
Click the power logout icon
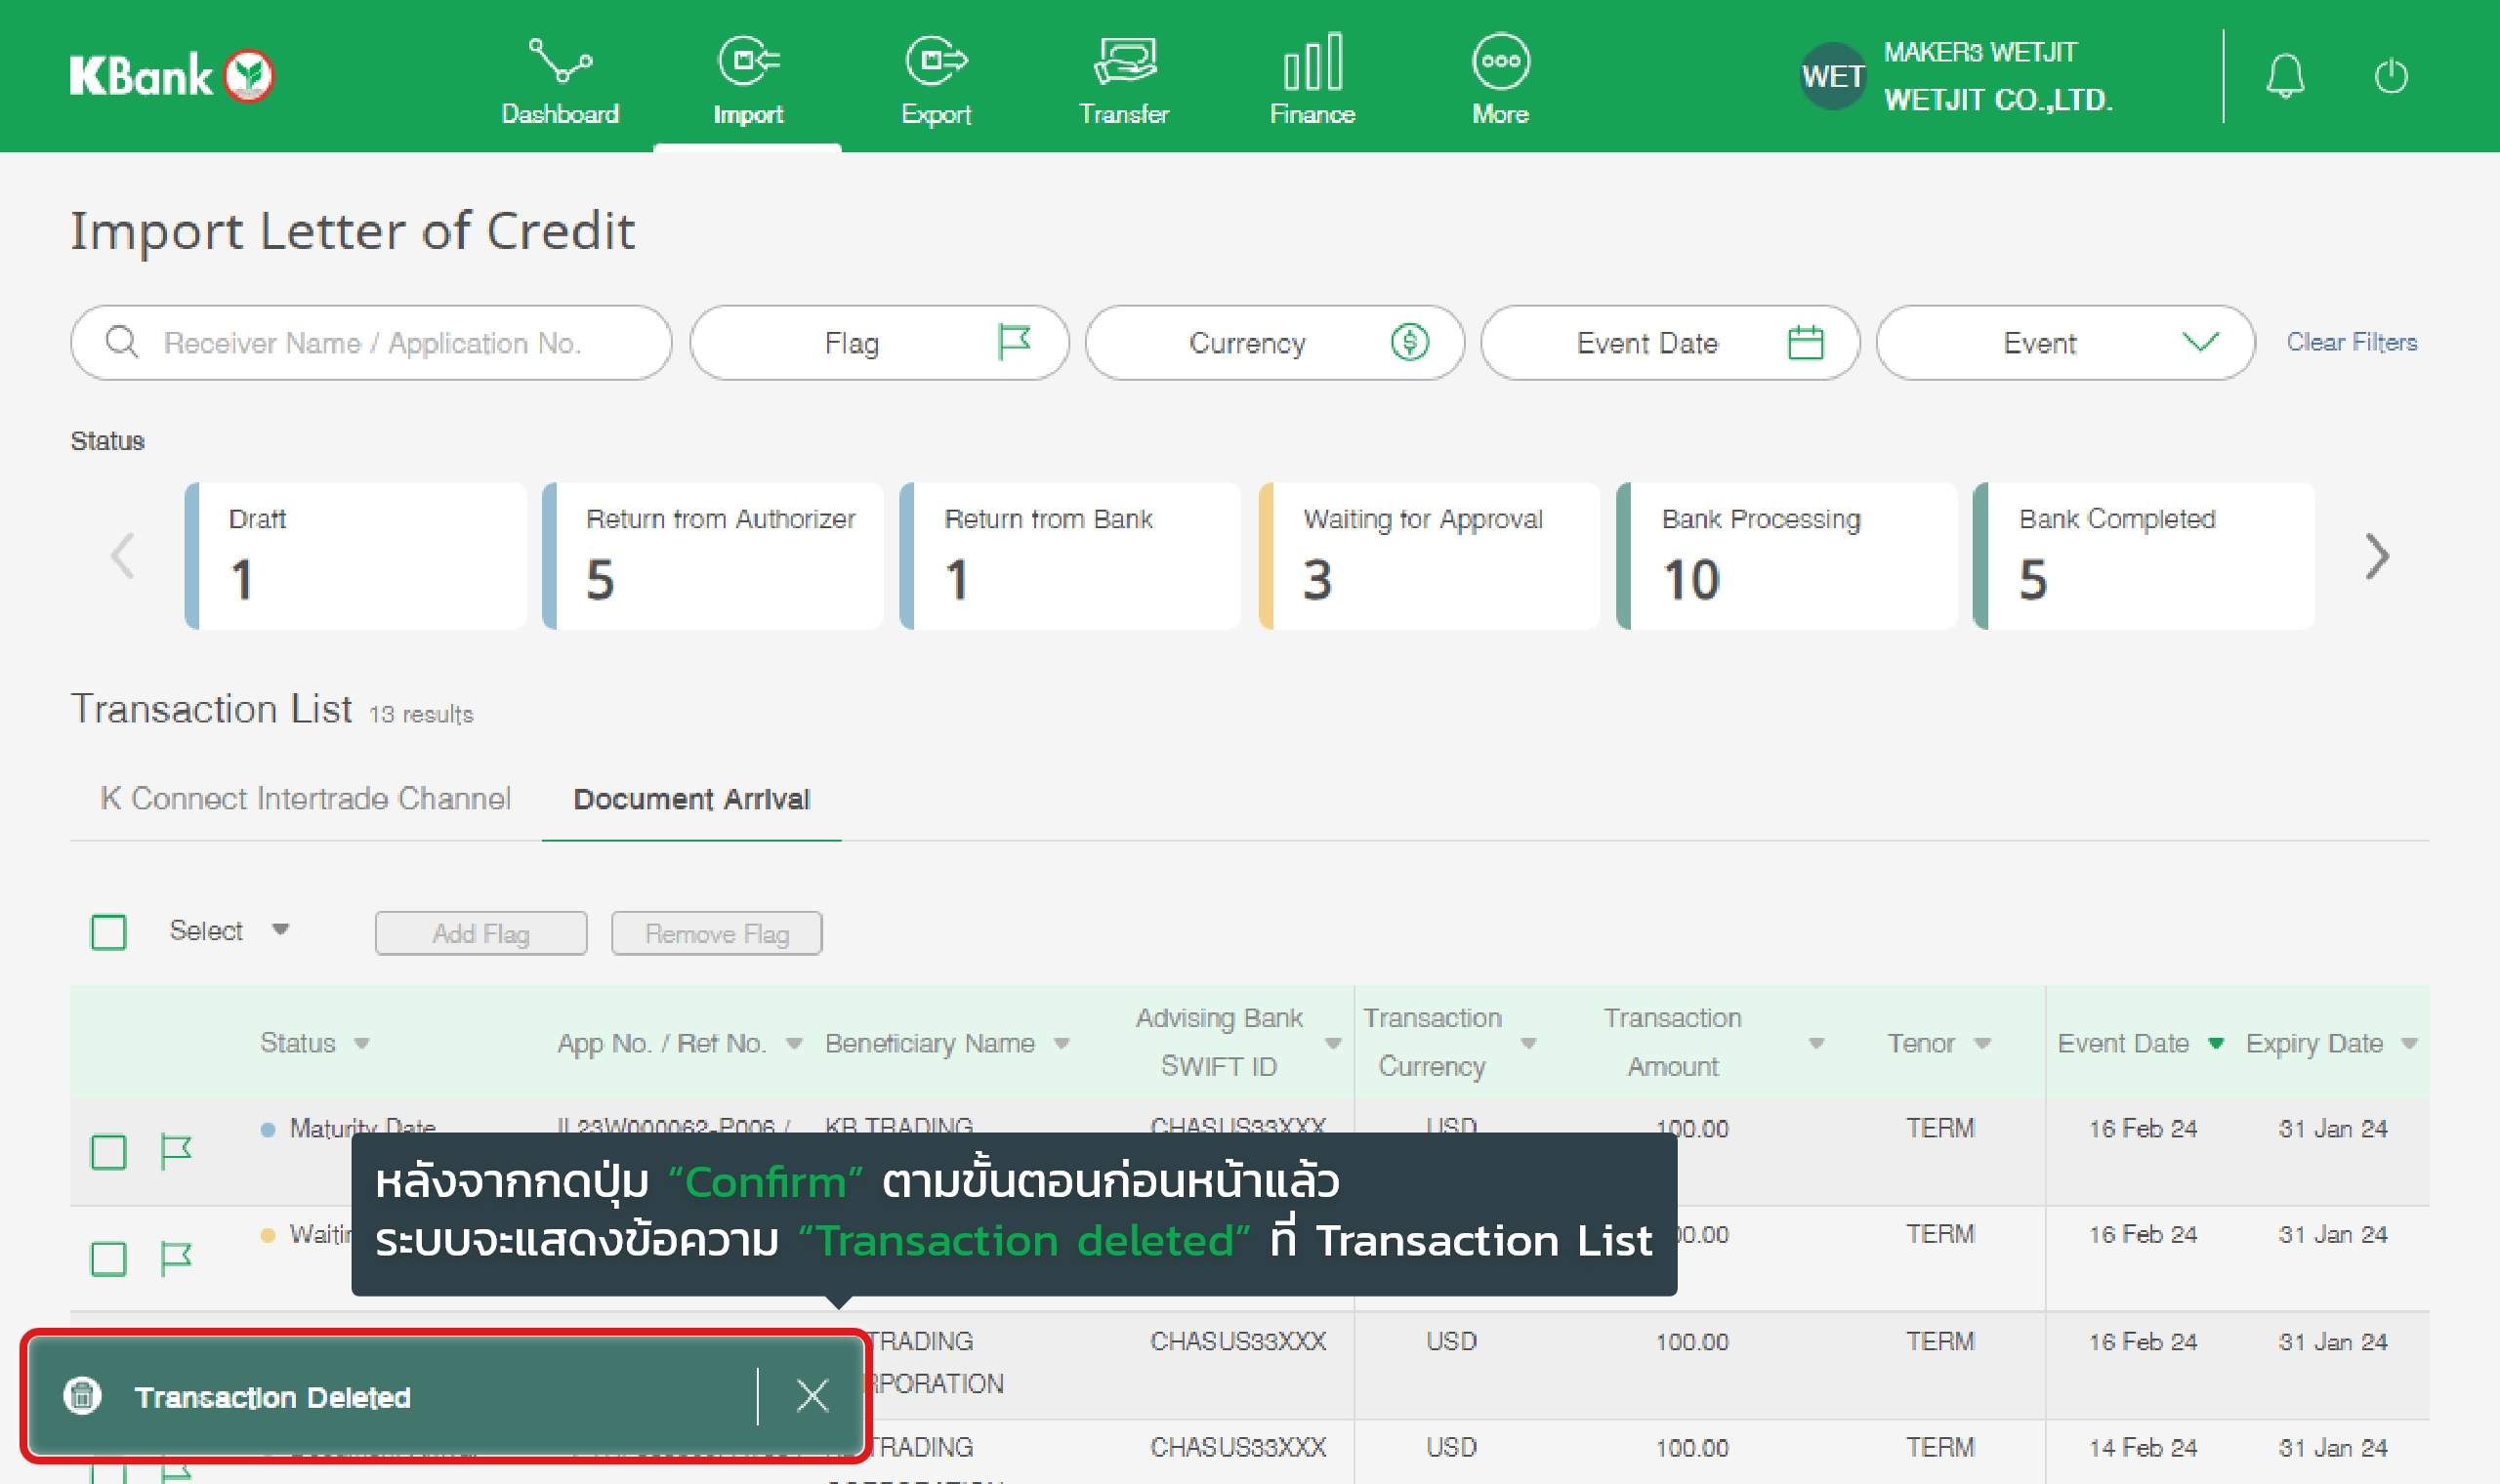coord(2391,77)
